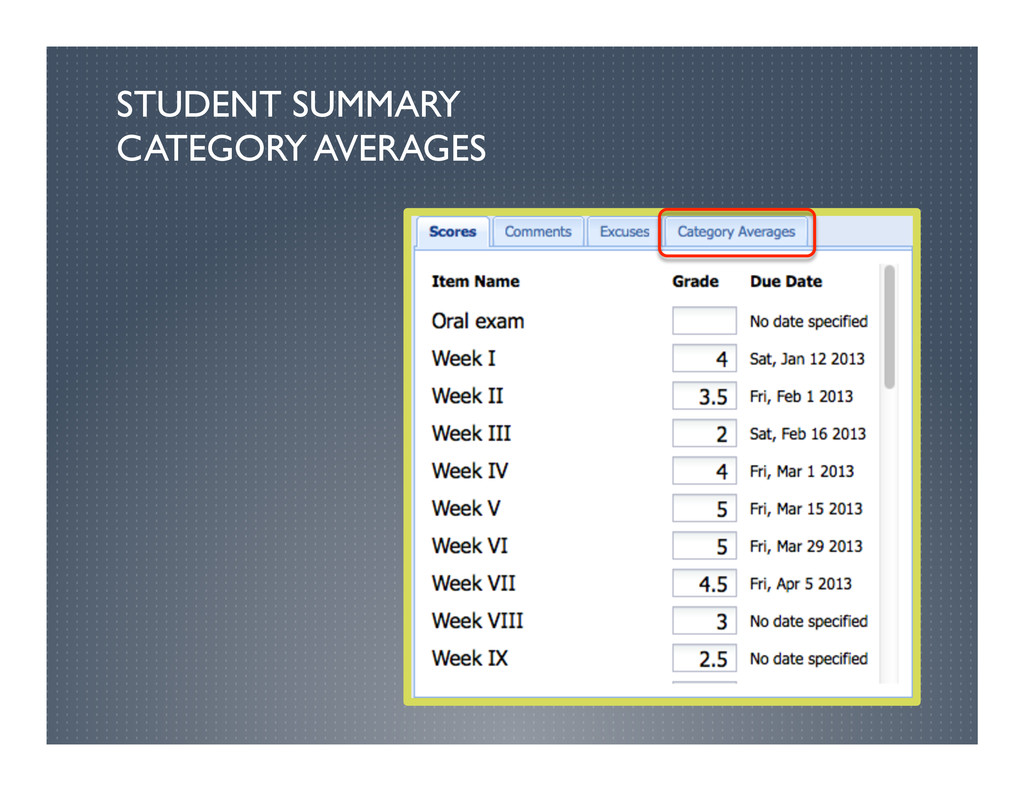Click the Grade column header
The height and width of the screenshot is (791, 1024).
click(696, 282)
